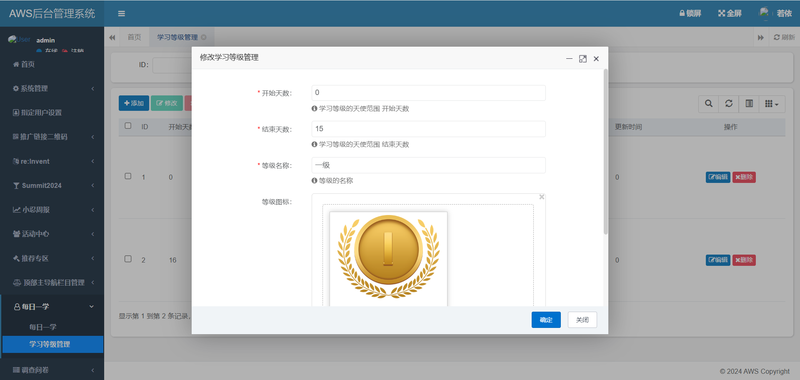Image resolution: width=800 pixels, height=380 pixels.
Task: Click the 结束天数 input field
Action: coord(428,129)
